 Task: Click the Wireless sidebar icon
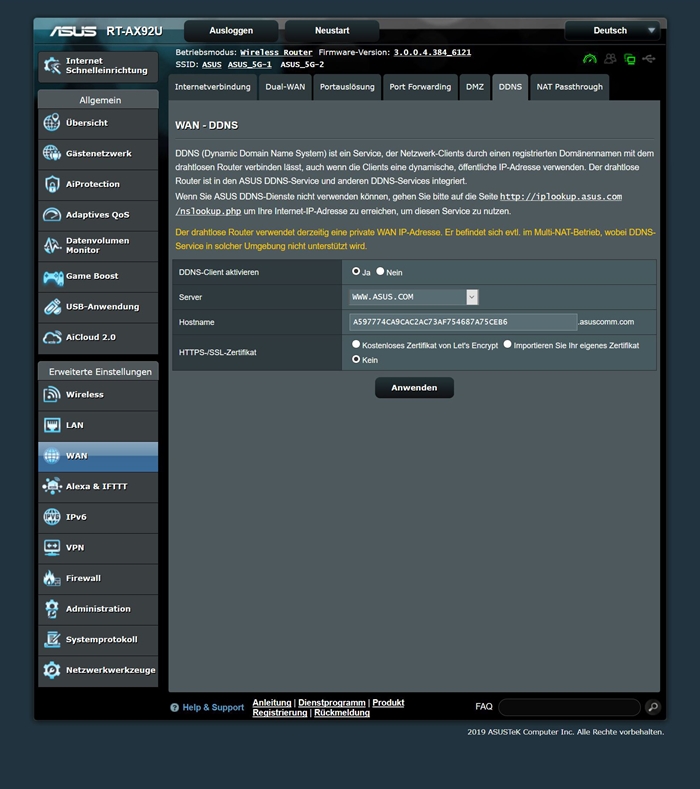point(52,394)
